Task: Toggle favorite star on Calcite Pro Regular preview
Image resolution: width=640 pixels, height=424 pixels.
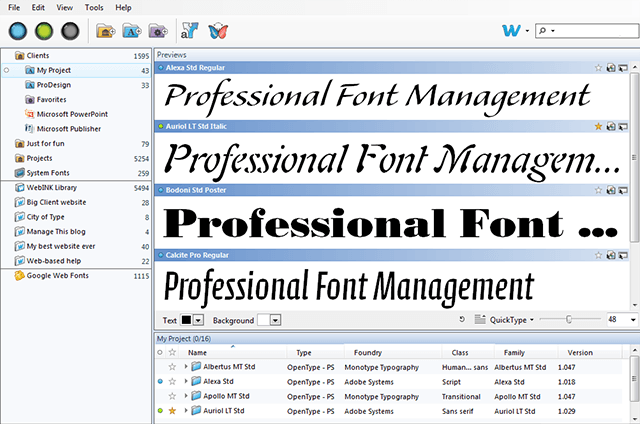Action: [598, 255]
